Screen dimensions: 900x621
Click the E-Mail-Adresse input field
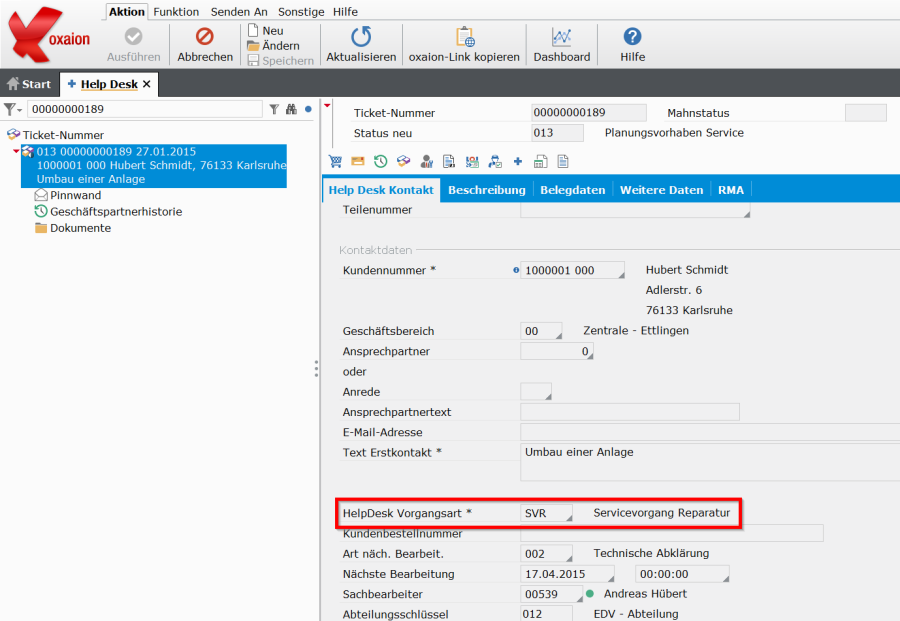pyautogui.click(x=710, y=432)
